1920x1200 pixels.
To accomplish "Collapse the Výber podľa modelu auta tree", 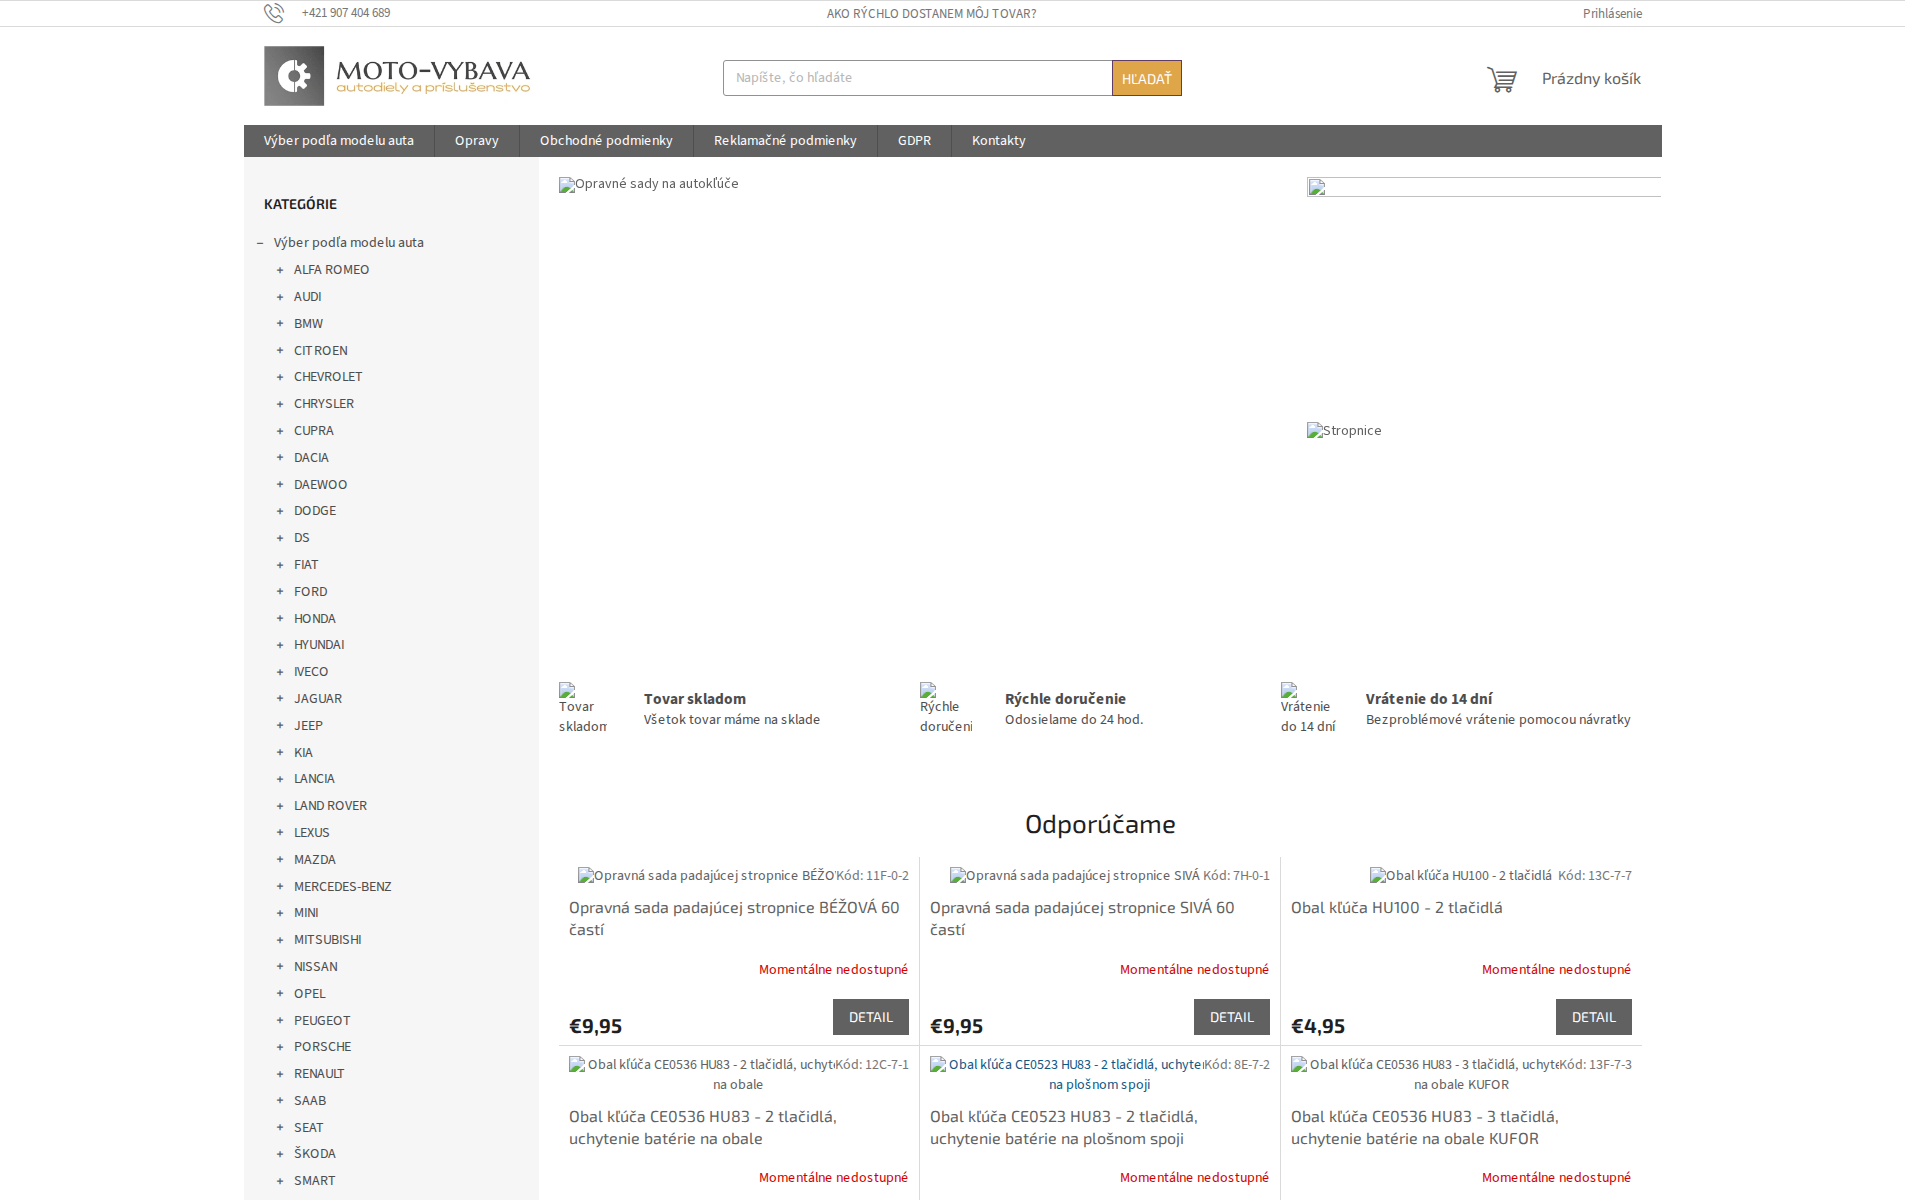I will [260, 242].
